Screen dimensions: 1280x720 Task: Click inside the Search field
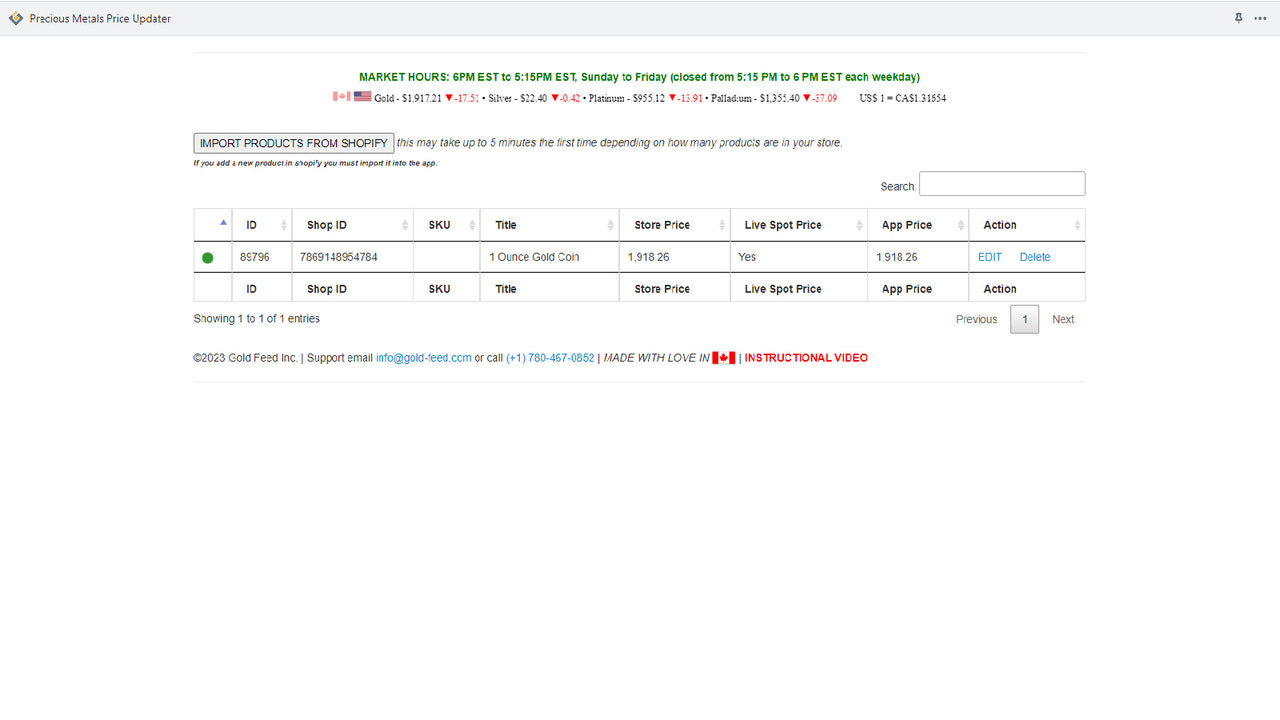[1001, 183]
